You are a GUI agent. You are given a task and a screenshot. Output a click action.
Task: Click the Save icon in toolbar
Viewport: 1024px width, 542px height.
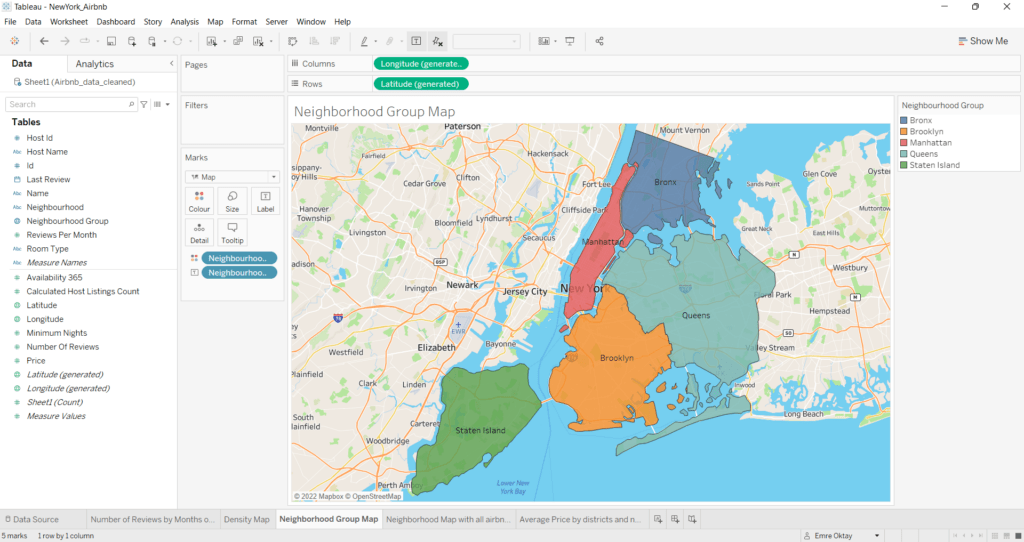pos(111,41)
